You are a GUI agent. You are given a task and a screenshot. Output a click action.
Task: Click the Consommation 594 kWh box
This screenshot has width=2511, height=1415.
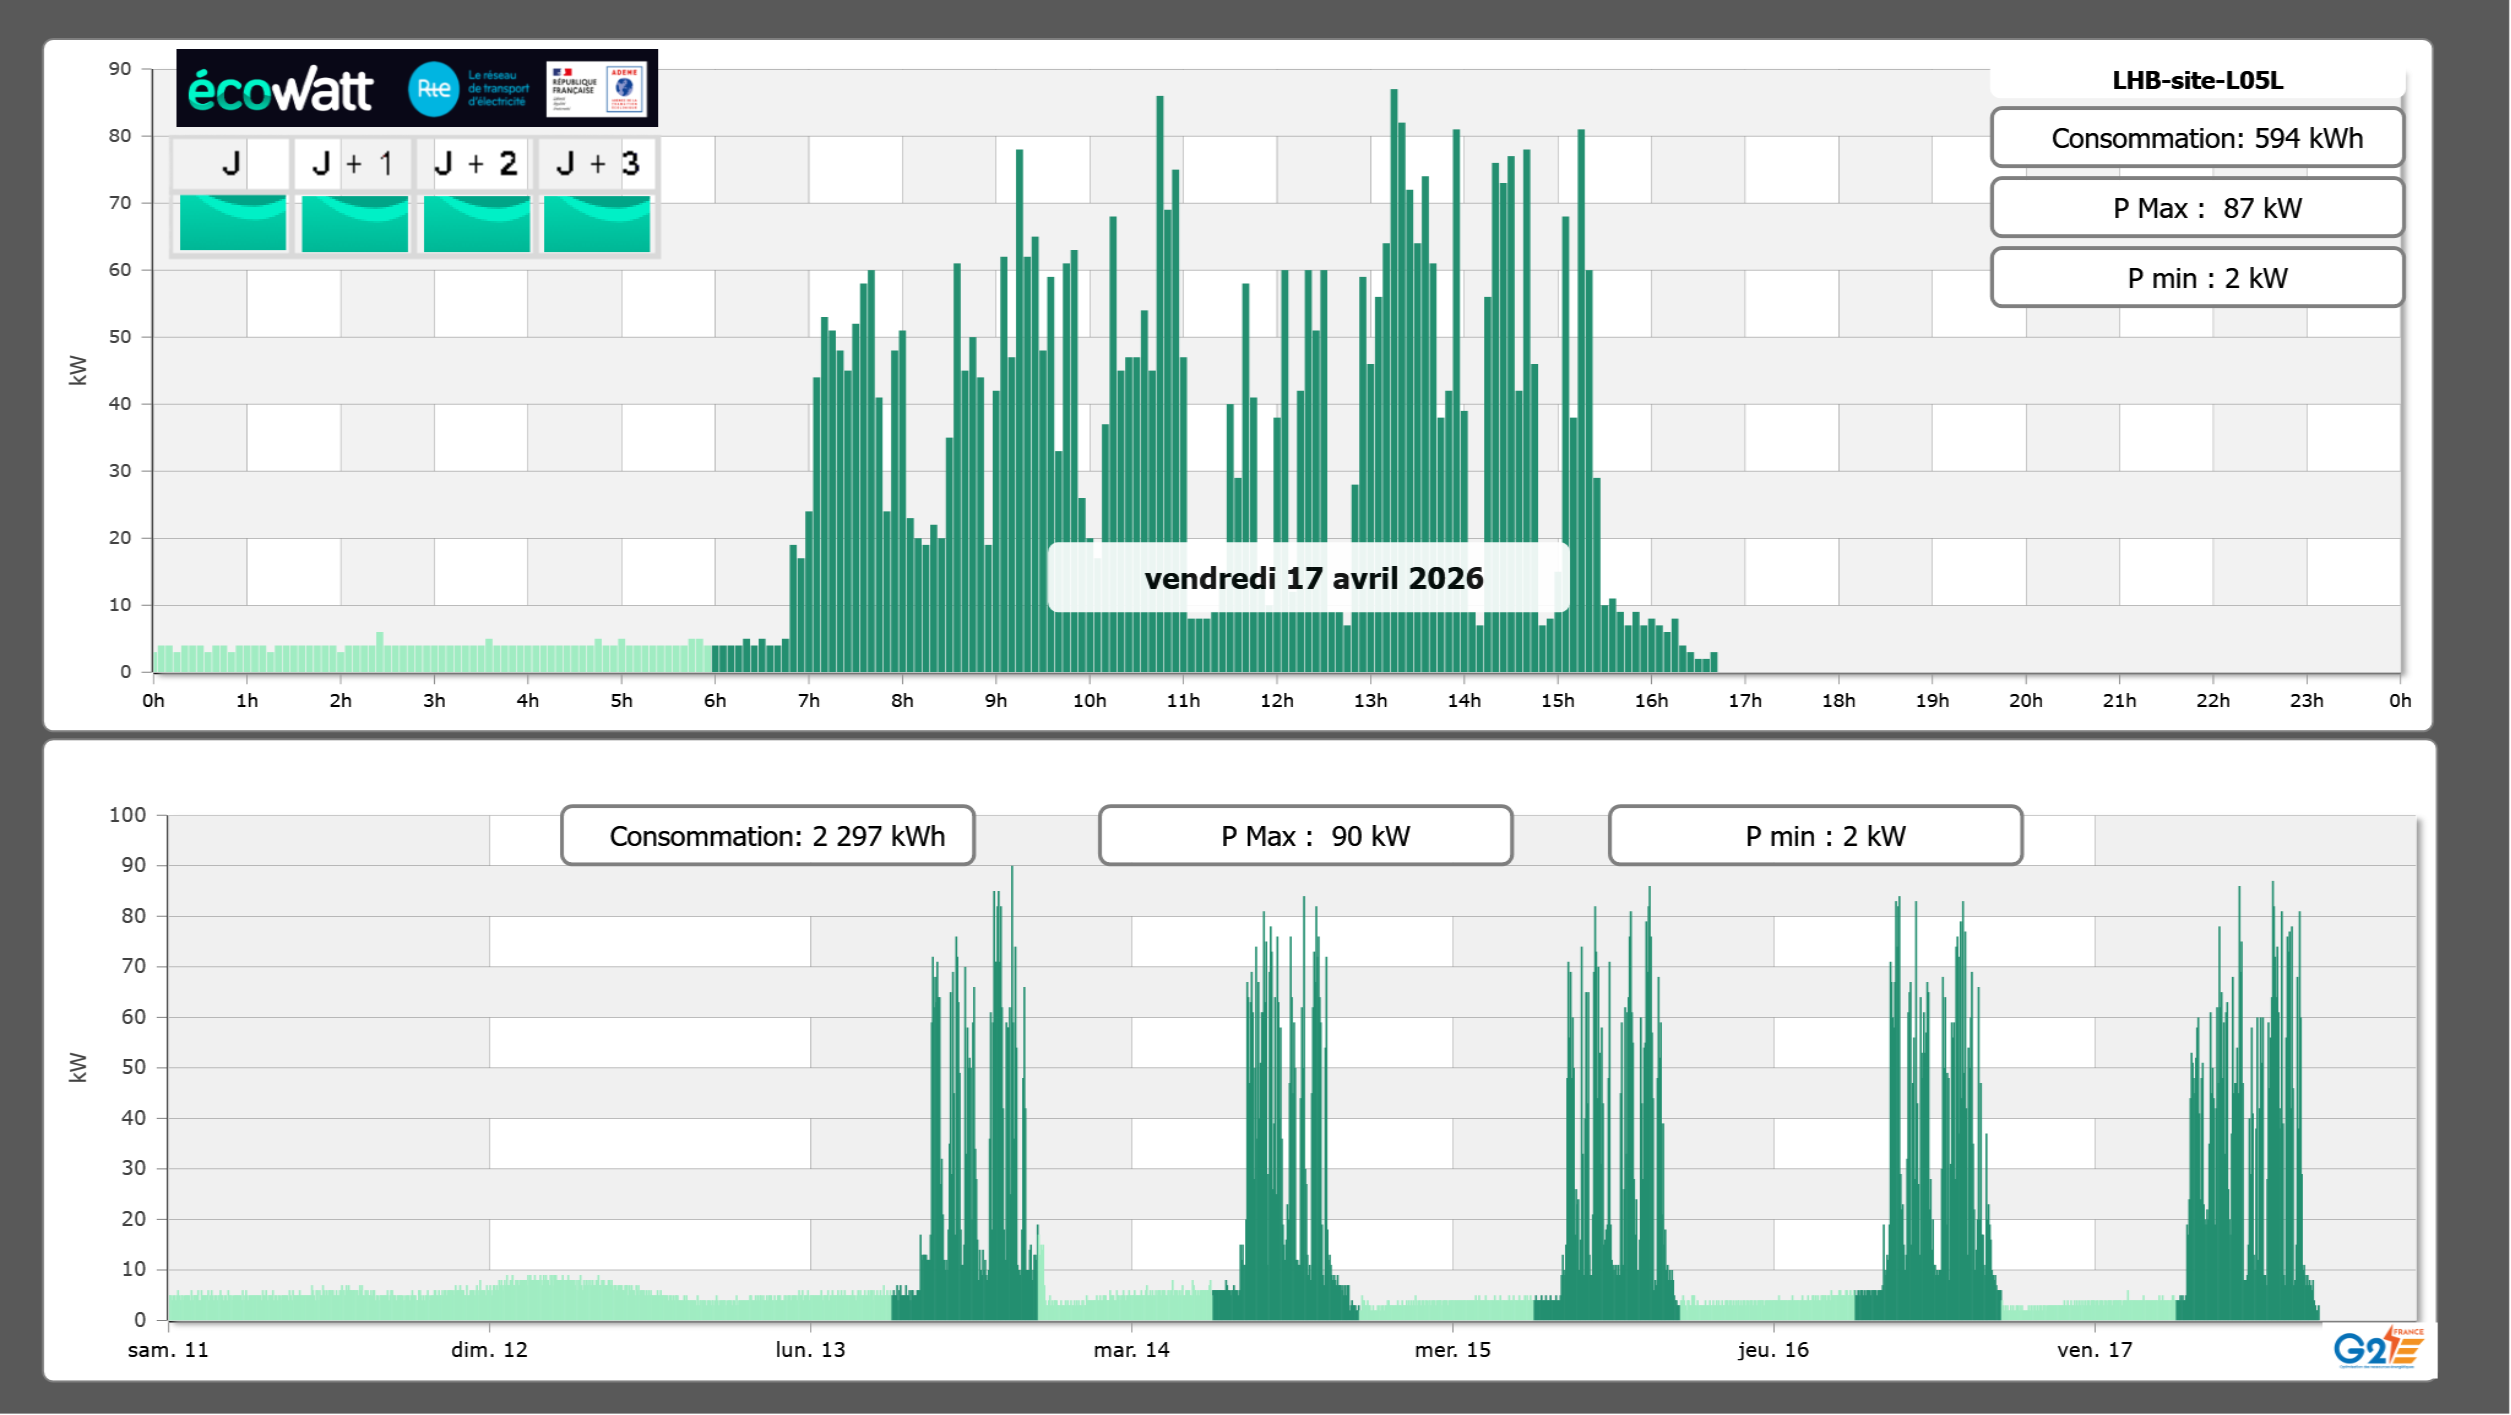(x=2197, y=138)
